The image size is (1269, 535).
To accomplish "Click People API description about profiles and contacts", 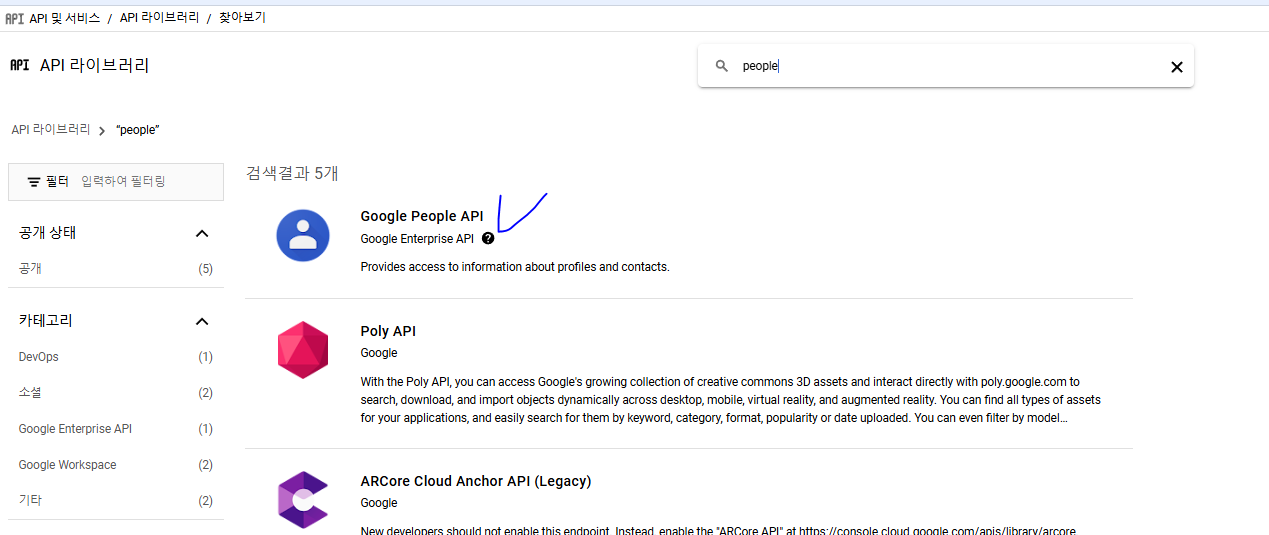I will 515,267.
